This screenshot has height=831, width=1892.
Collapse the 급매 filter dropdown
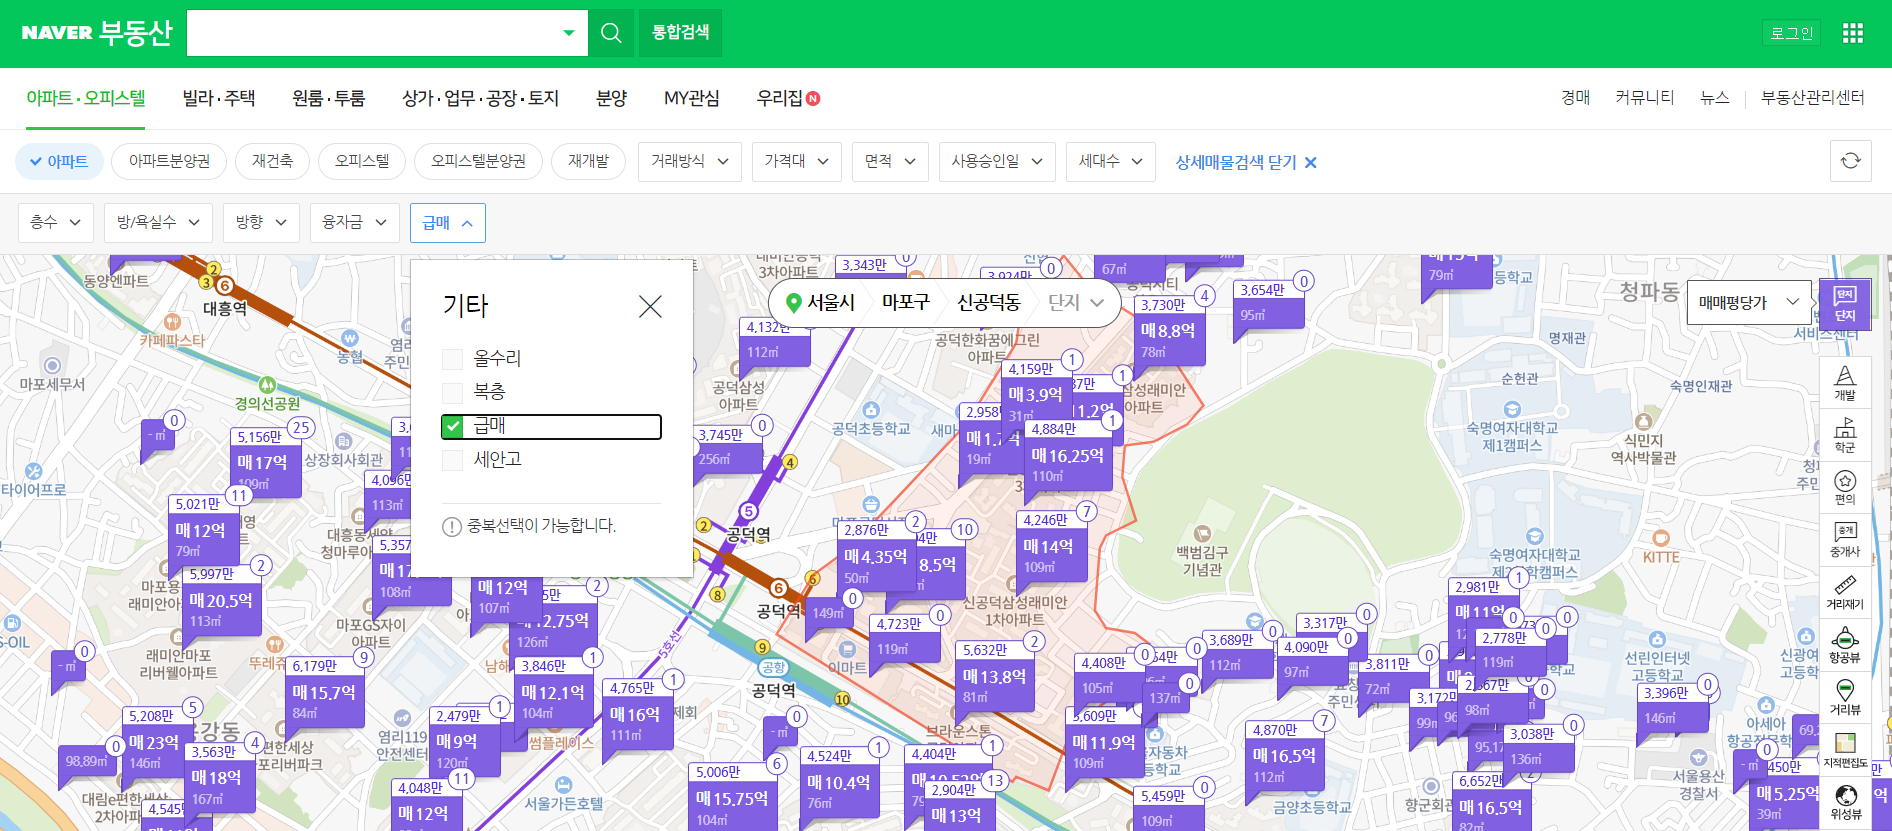pyautogui.click(x=448, y=222)
